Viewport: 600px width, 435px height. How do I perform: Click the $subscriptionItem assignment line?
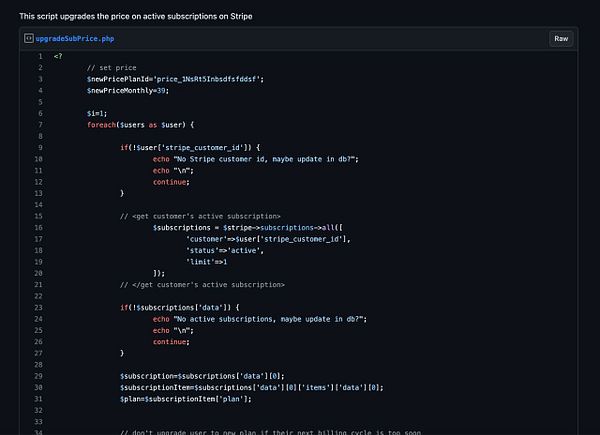pyautogui.click(x=251, y=388)
